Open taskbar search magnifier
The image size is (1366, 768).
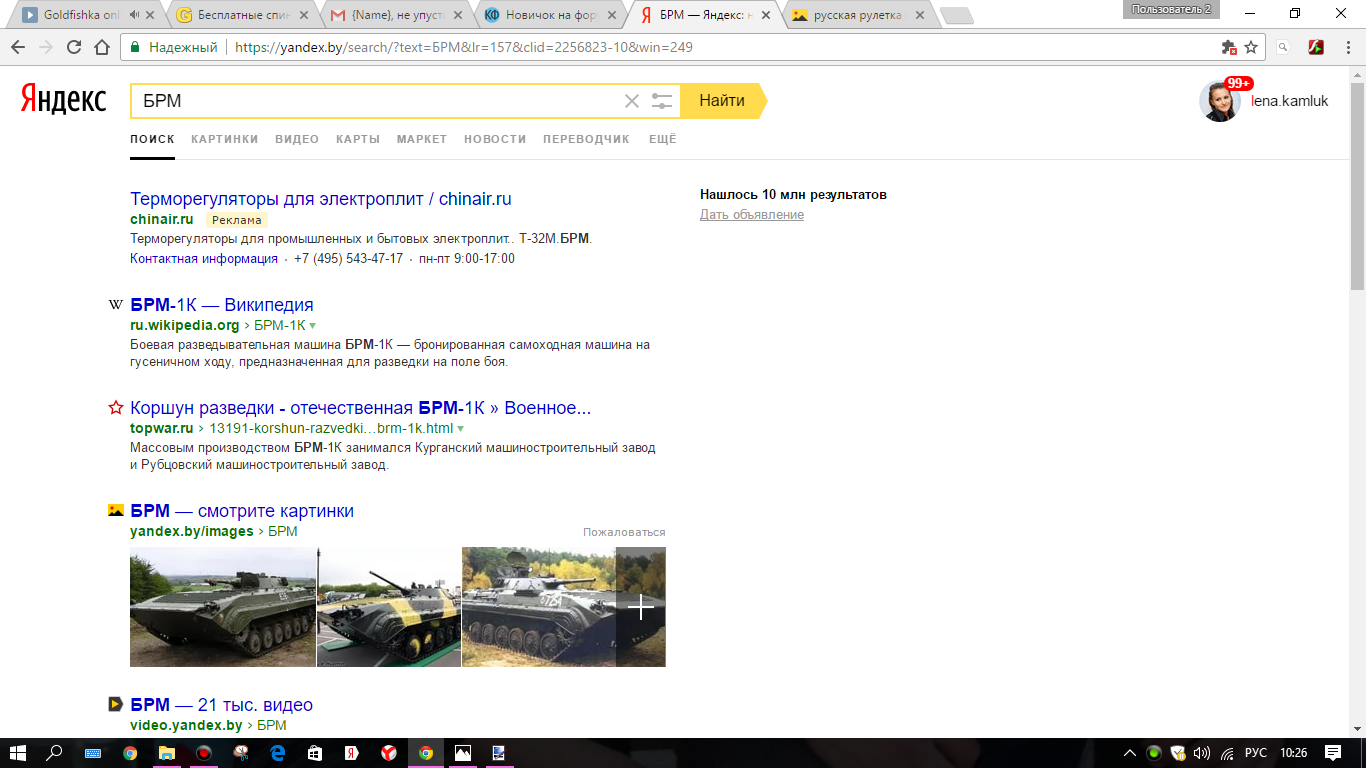(55, 753)
